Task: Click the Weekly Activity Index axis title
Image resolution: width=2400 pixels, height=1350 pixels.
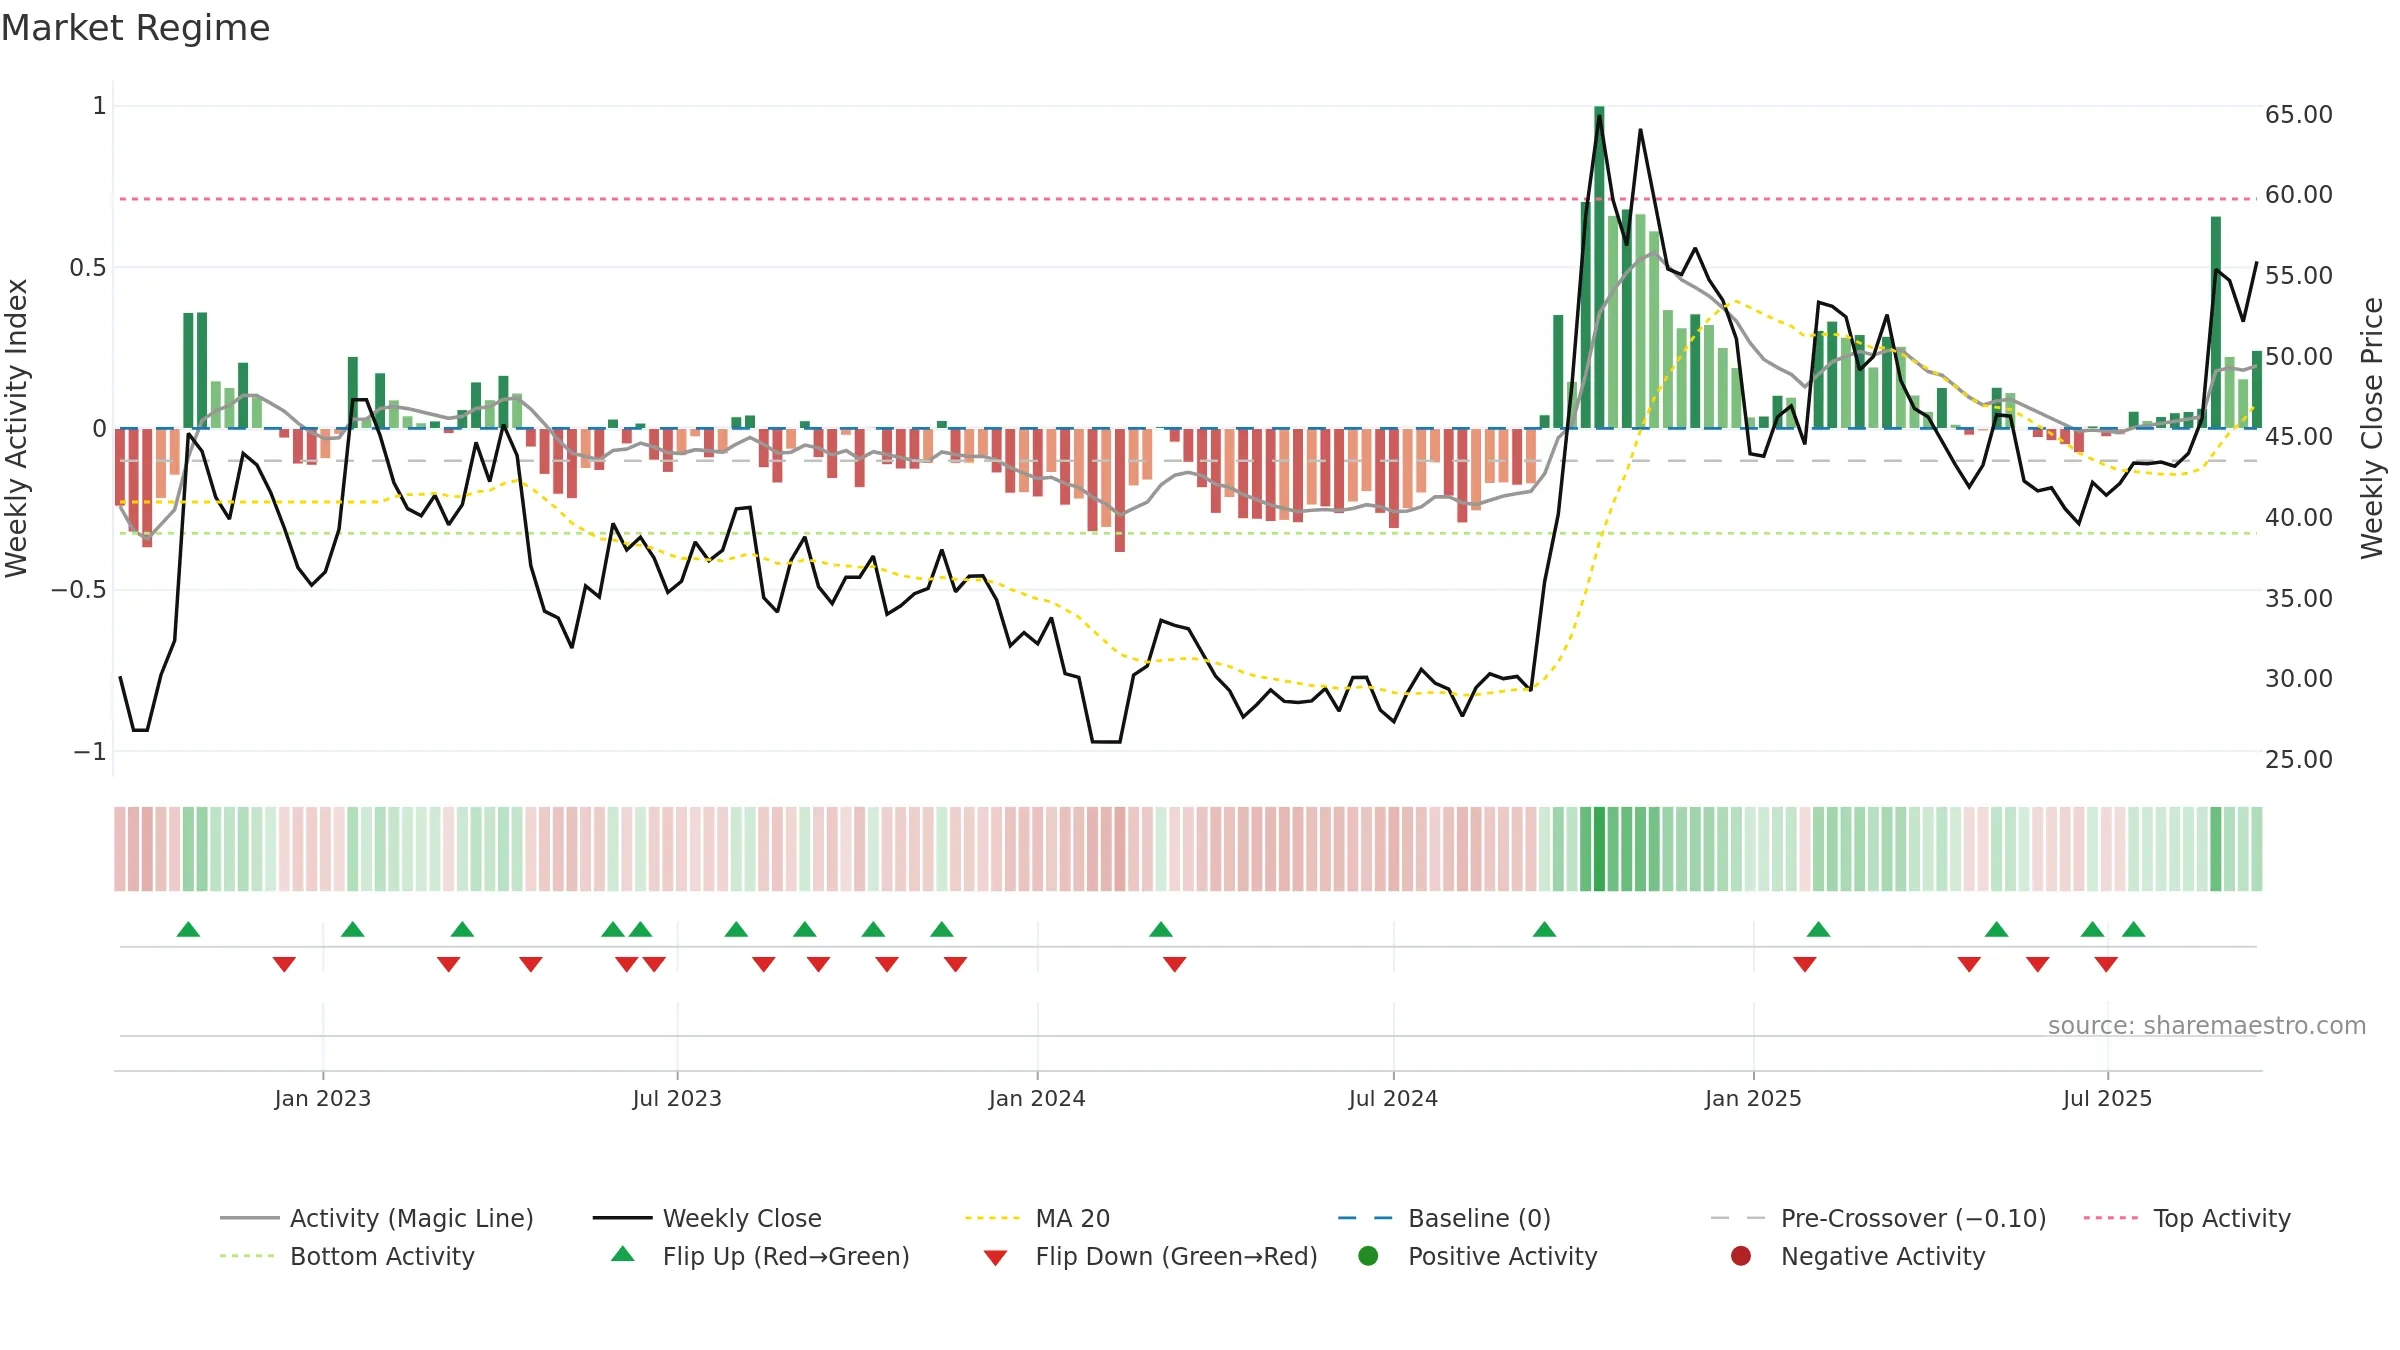Action: [16, 428]
